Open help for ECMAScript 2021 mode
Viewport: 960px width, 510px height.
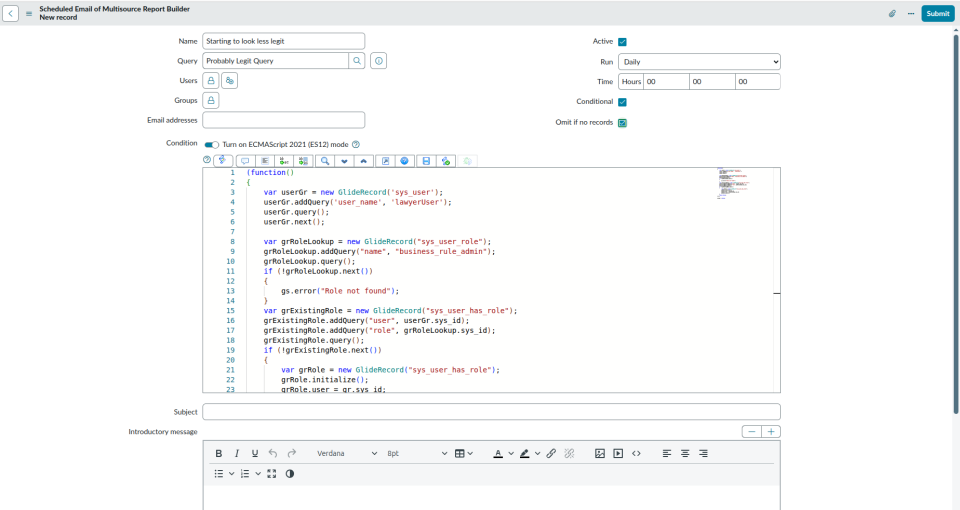356,144
